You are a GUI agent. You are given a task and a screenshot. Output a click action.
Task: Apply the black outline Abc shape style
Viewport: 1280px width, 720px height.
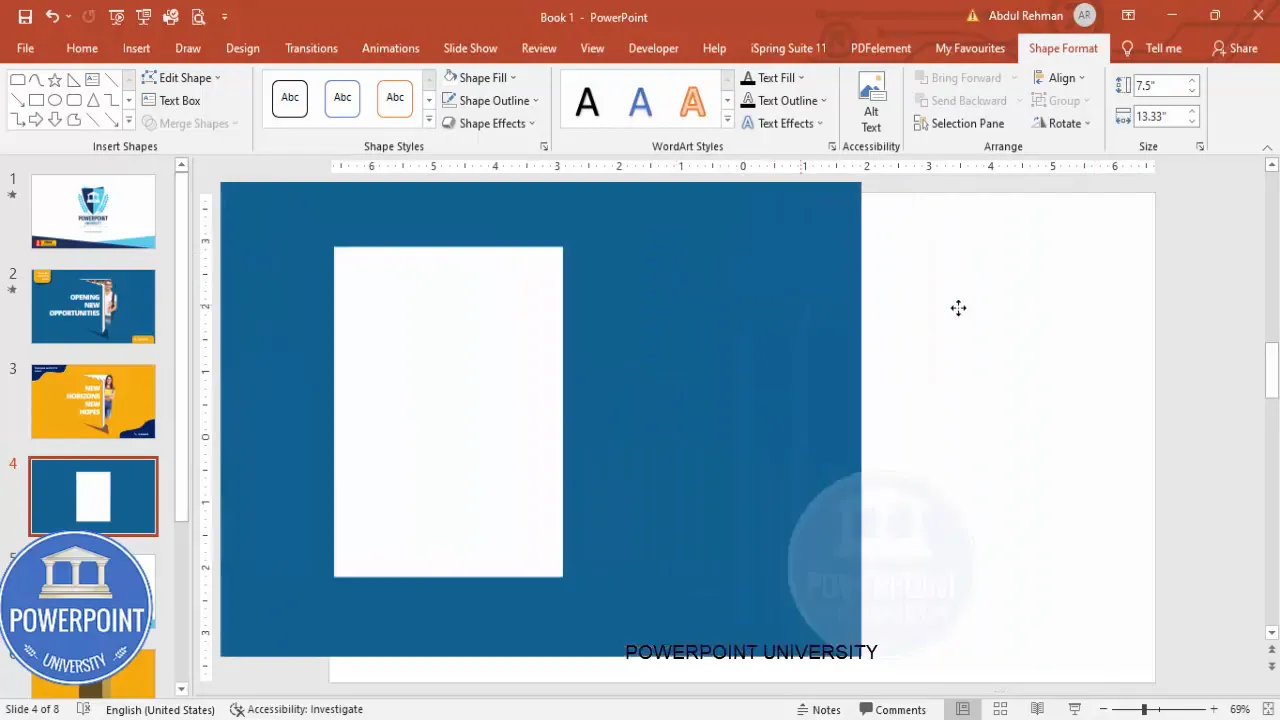[290, 98]
